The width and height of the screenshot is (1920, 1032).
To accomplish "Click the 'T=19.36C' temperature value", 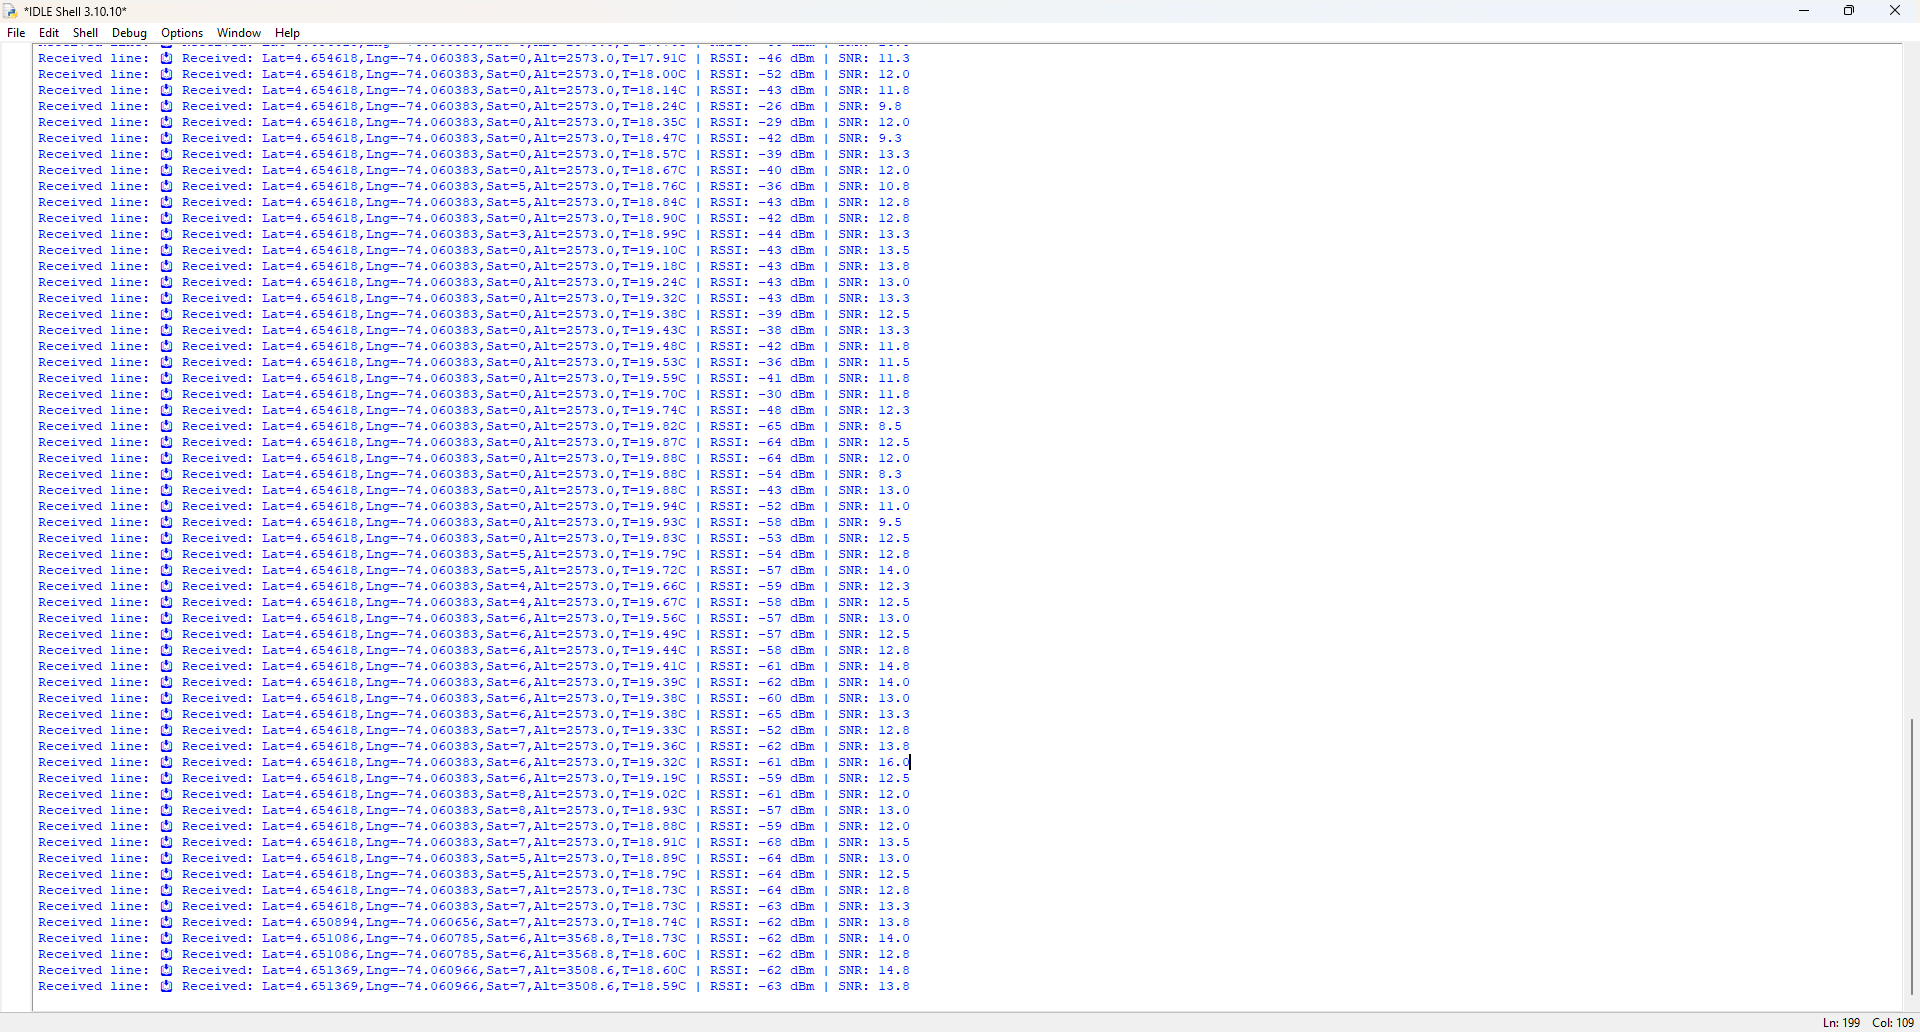I will pyautogui.click(x=654, y=746).
